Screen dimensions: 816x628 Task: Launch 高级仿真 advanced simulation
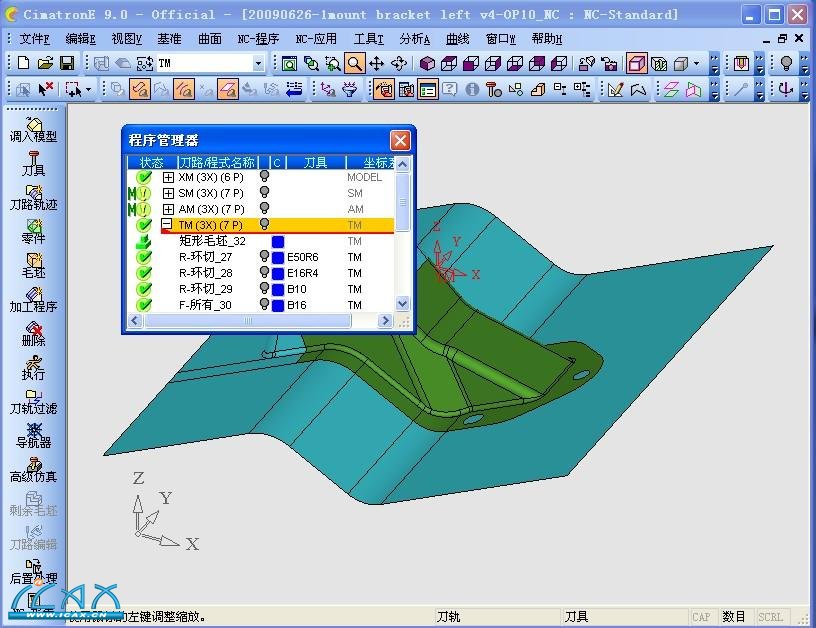tap(33, 470)
